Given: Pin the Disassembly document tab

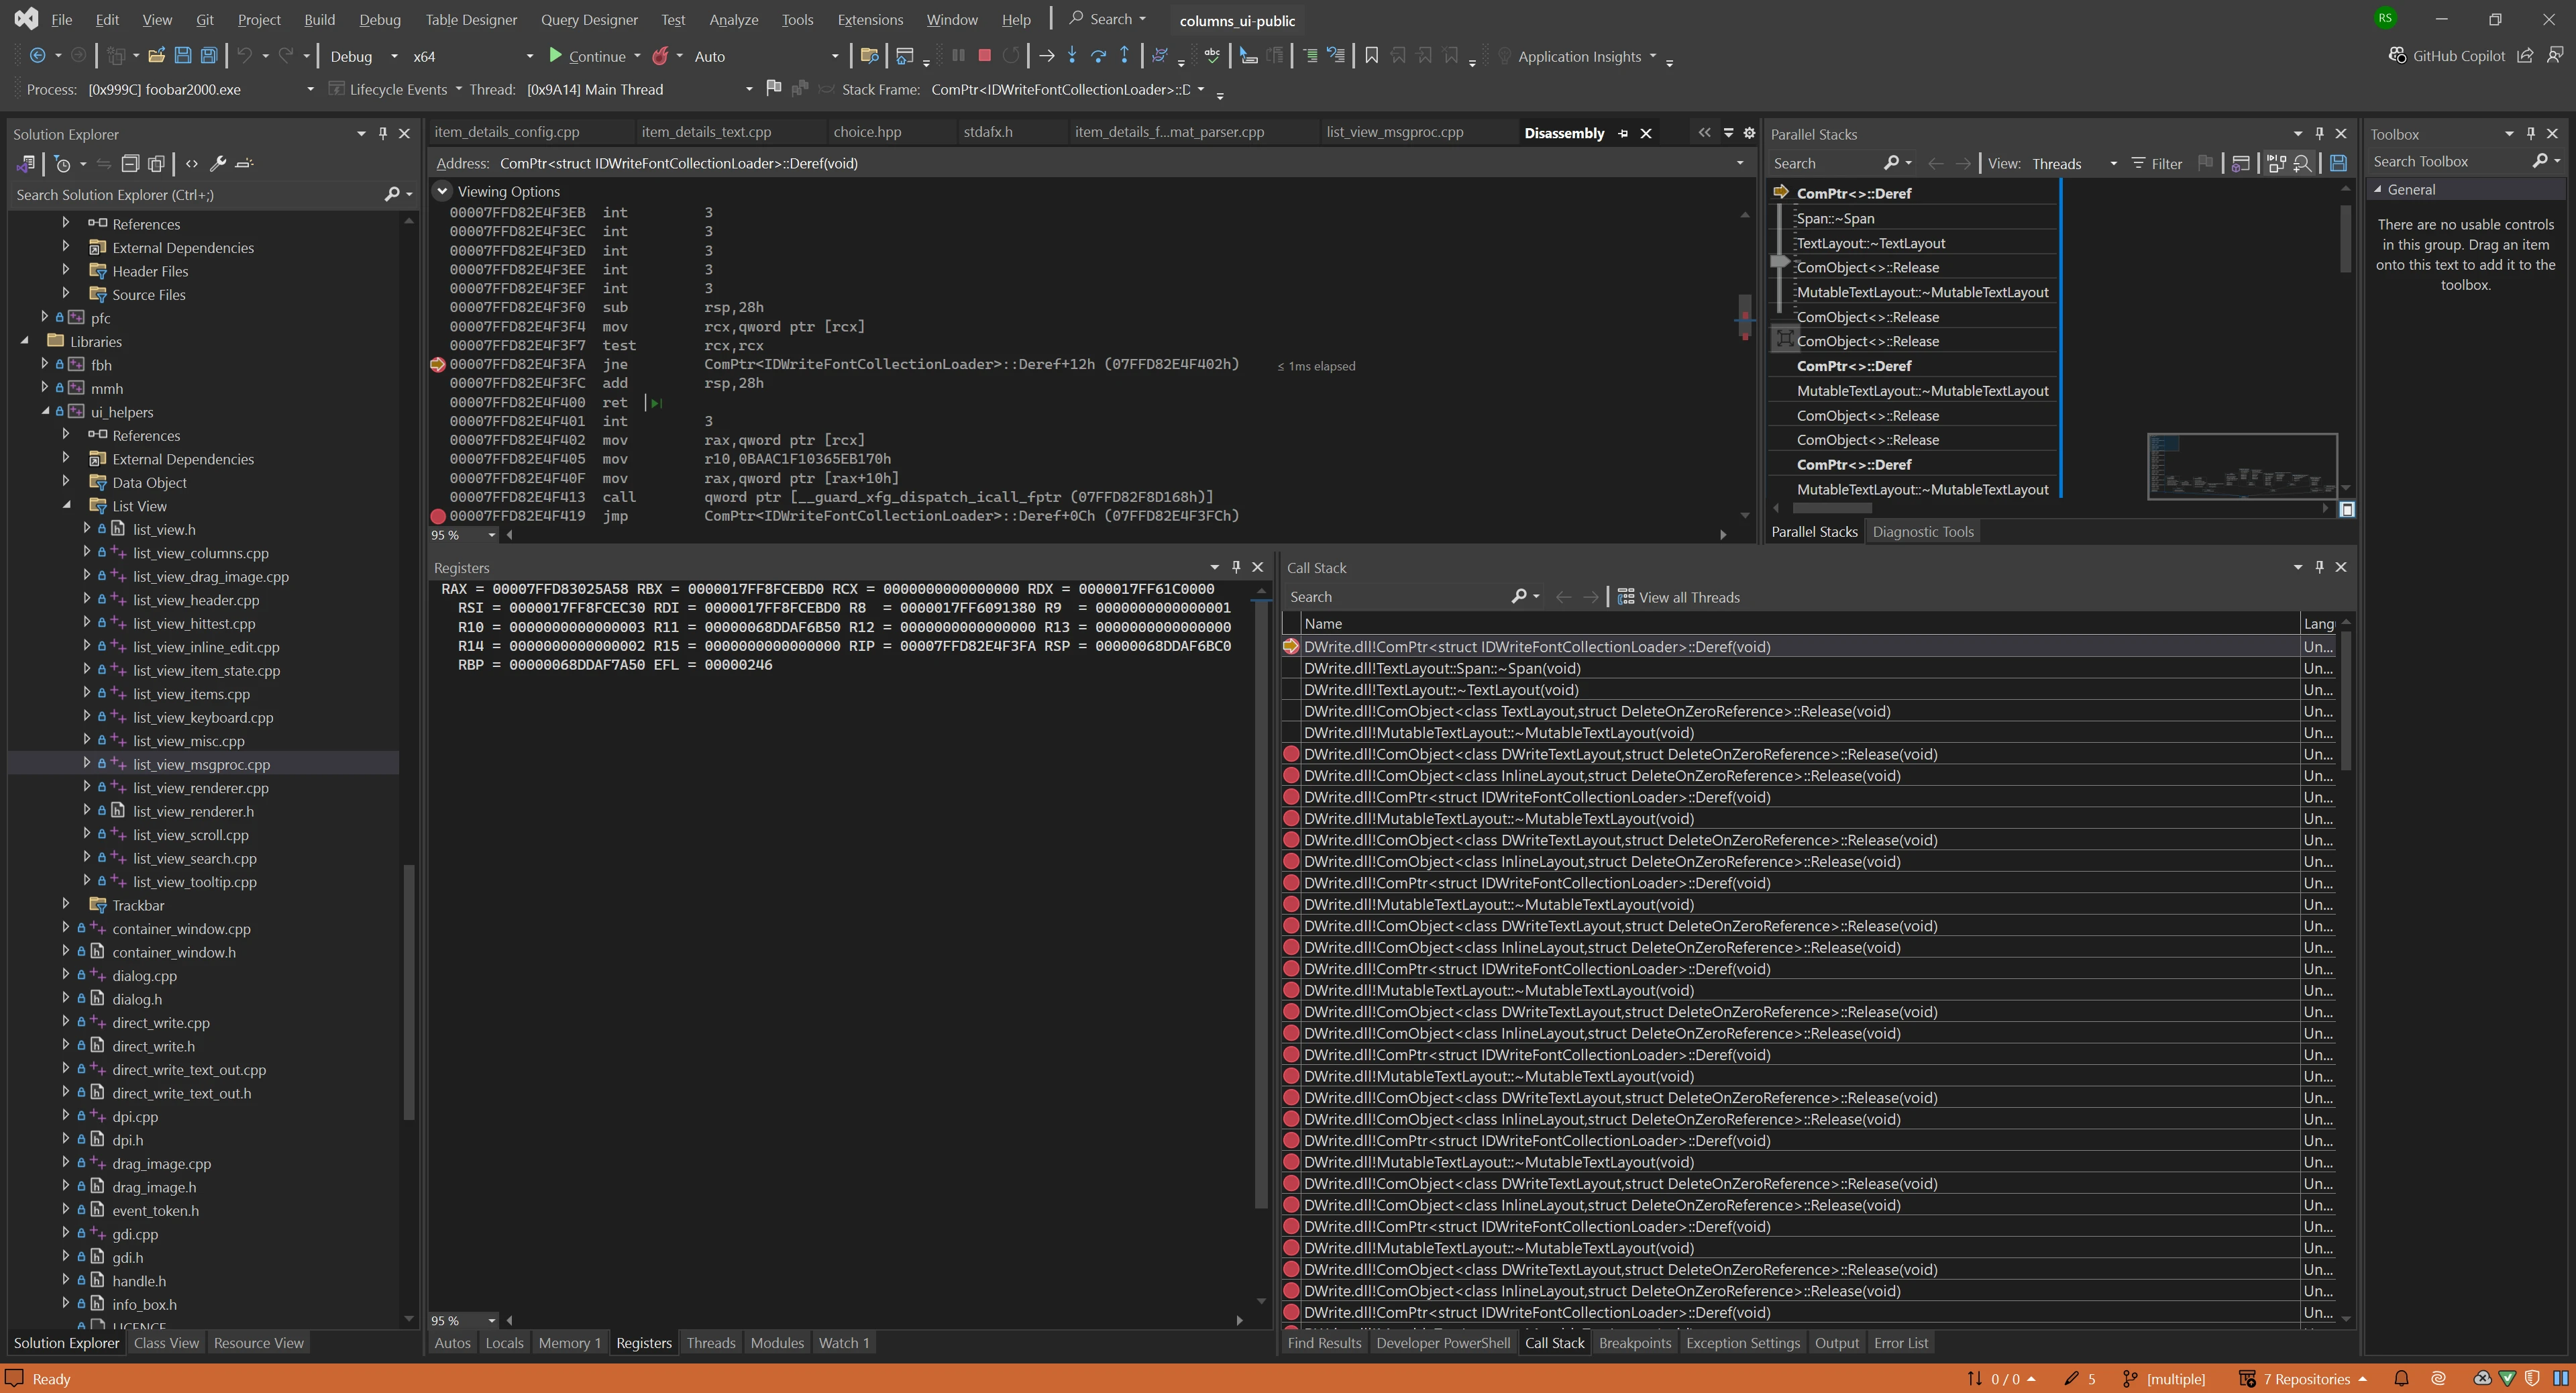Looking at the screenshot, I should pos(1622,132).
